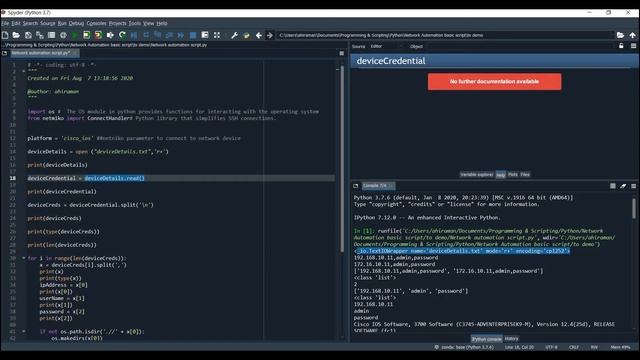Switch to the Files tab
This screenshot has width=640, height=360.
click(x=525, y=174)
